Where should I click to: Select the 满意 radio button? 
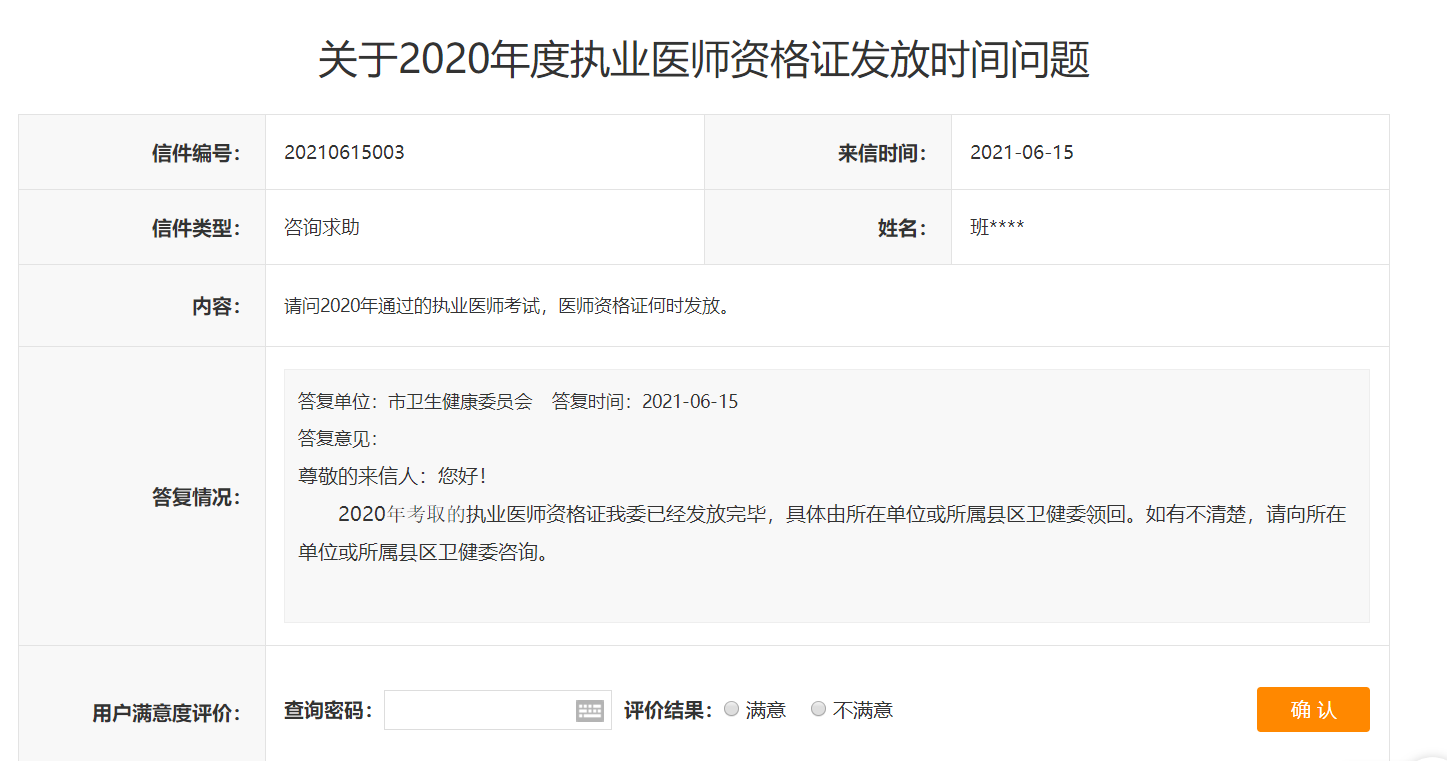point(732,709)
